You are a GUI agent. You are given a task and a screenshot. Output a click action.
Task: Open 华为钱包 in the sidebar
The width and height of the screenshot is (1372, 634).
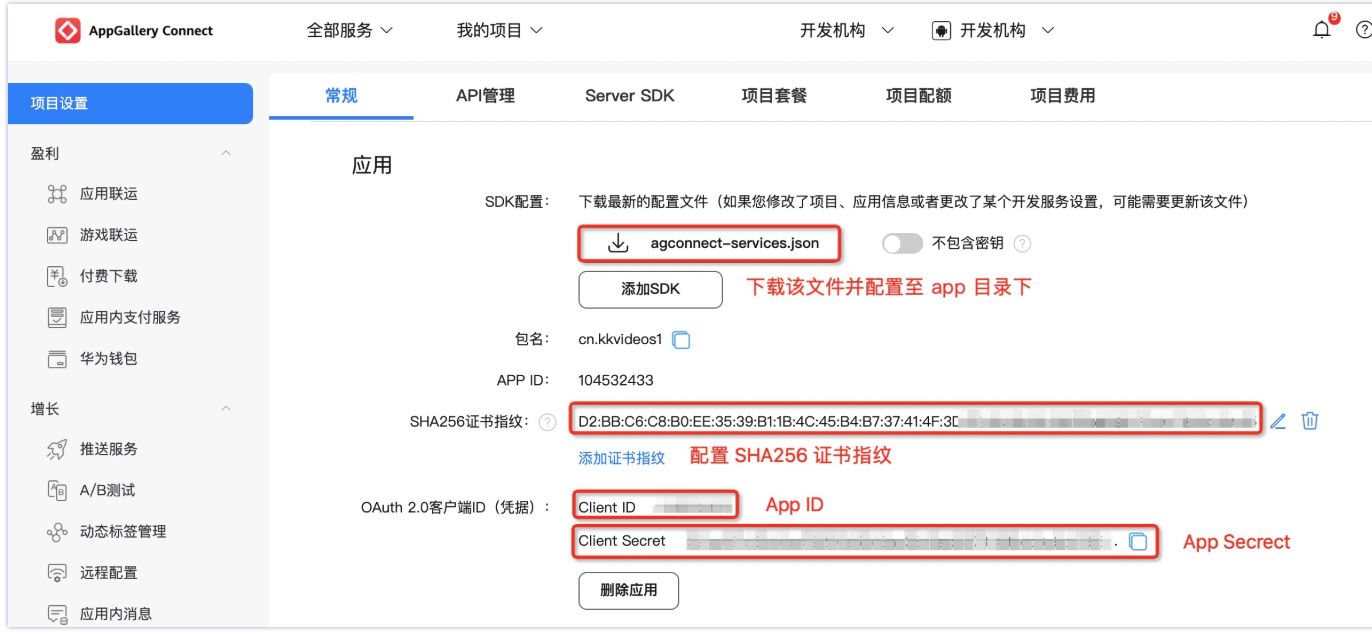coord(109,358)
